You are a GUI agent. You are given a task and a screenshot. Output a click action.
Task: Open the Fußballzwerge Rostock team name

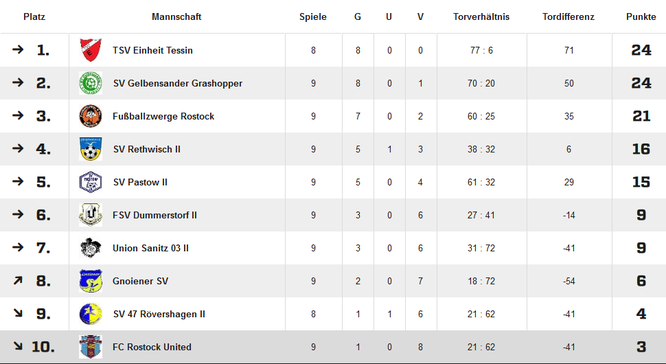164,116
